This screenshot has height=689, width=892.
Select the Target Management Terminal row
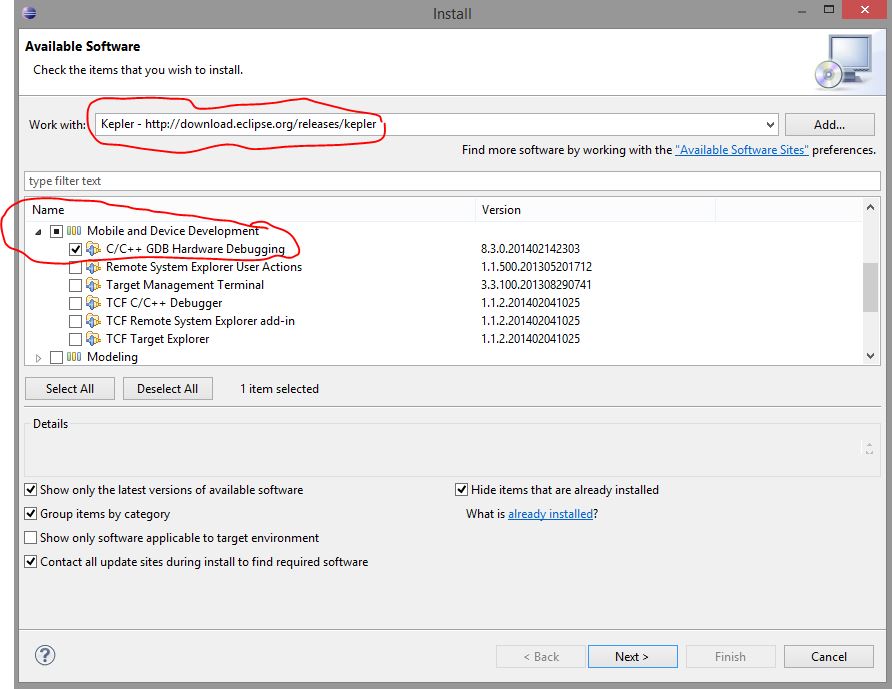coord(444,284)
